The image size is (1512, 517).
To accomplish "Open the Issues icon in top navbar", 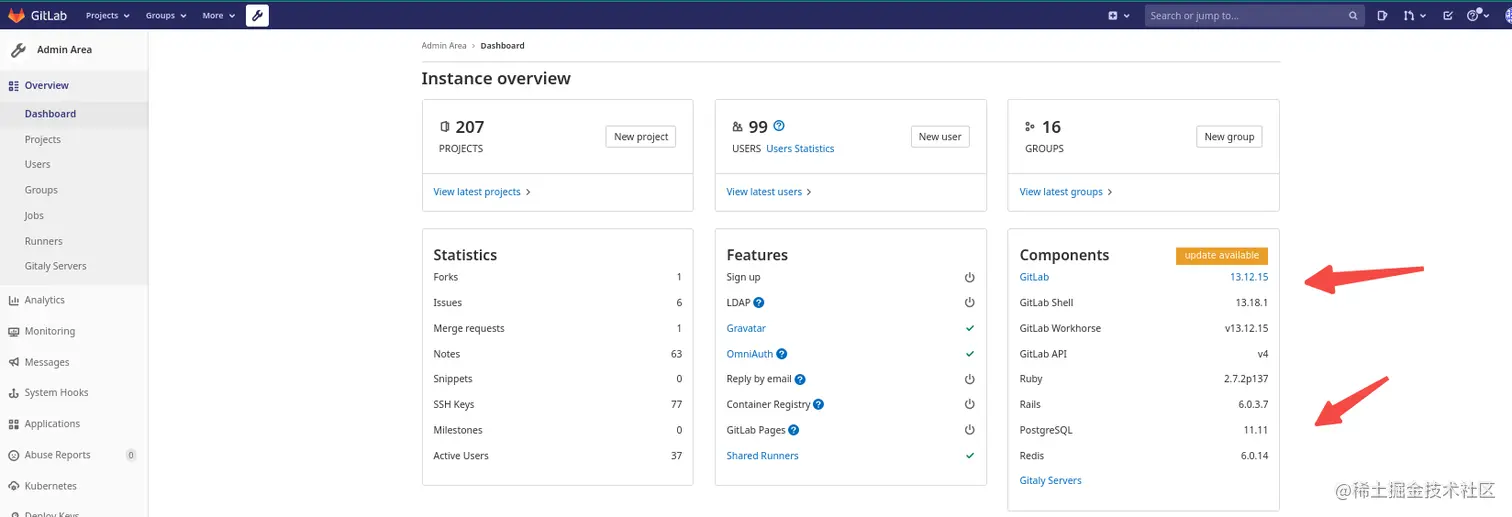I will click(x=1382, y=16).
